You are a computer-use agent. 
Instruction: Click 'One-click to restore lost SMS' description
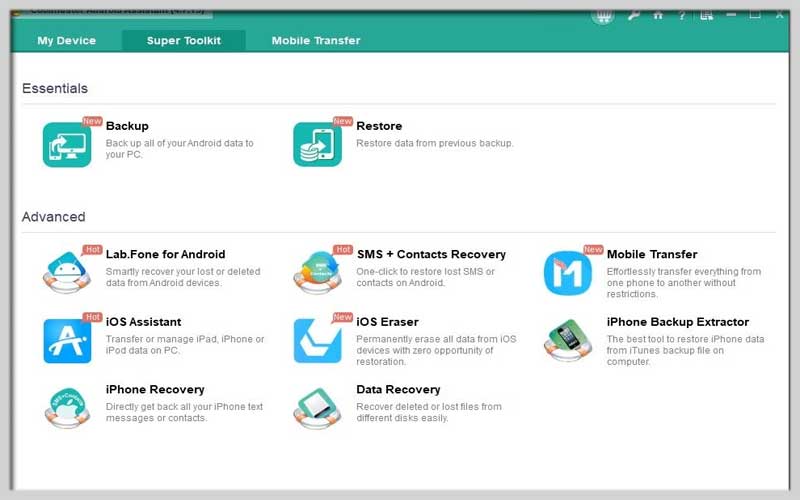tap(426, 277)
